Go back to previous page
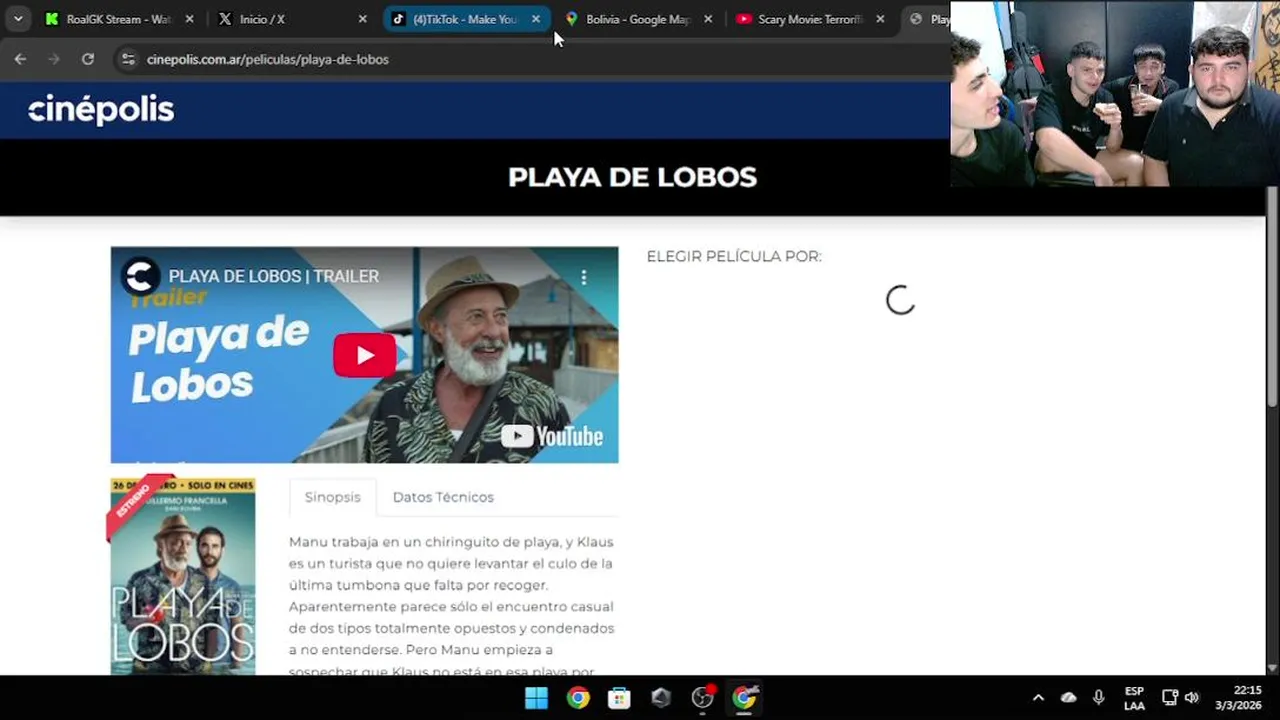This screenshot has height=720, width=1280. [x=20, y=59]
